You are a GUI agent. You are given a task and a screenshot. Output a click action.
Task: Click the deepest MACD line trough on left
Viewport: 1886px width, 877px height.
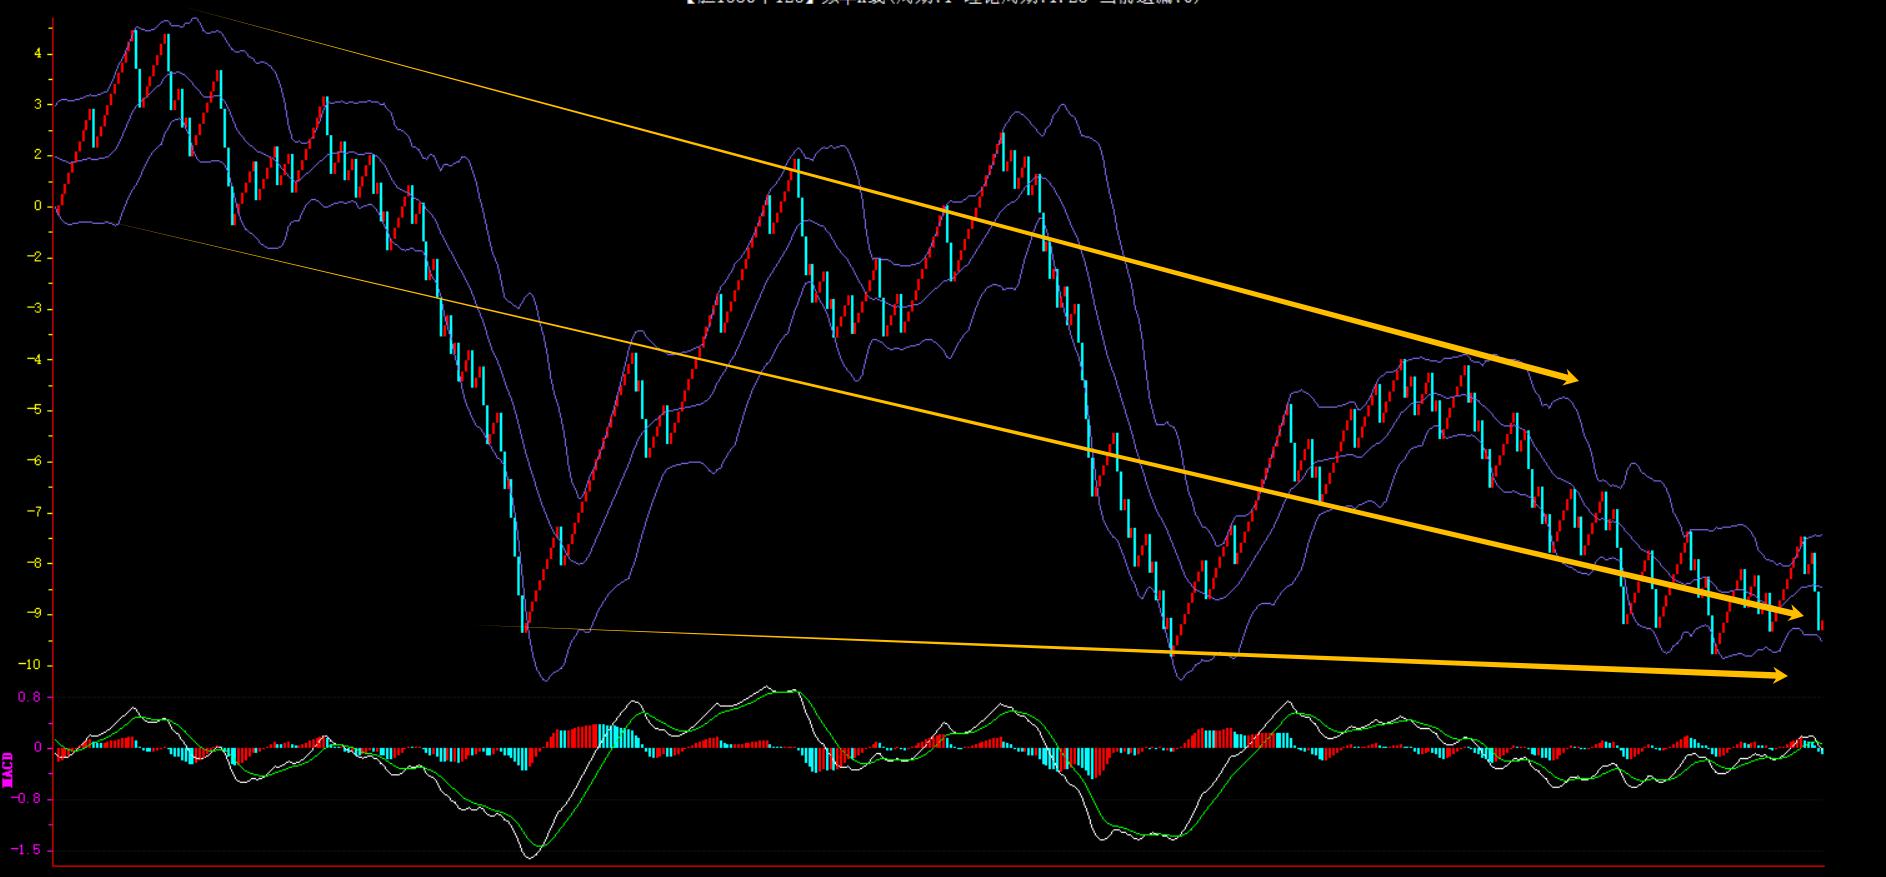click(x=529, y=855)
